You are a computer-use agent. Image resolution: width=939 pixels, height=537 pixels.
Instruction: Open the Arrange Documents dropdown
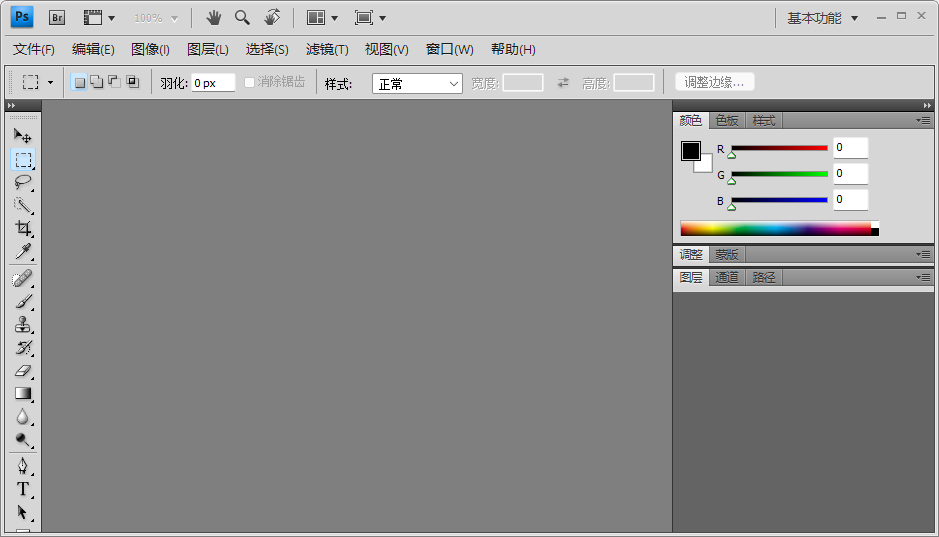click(322, 18)
